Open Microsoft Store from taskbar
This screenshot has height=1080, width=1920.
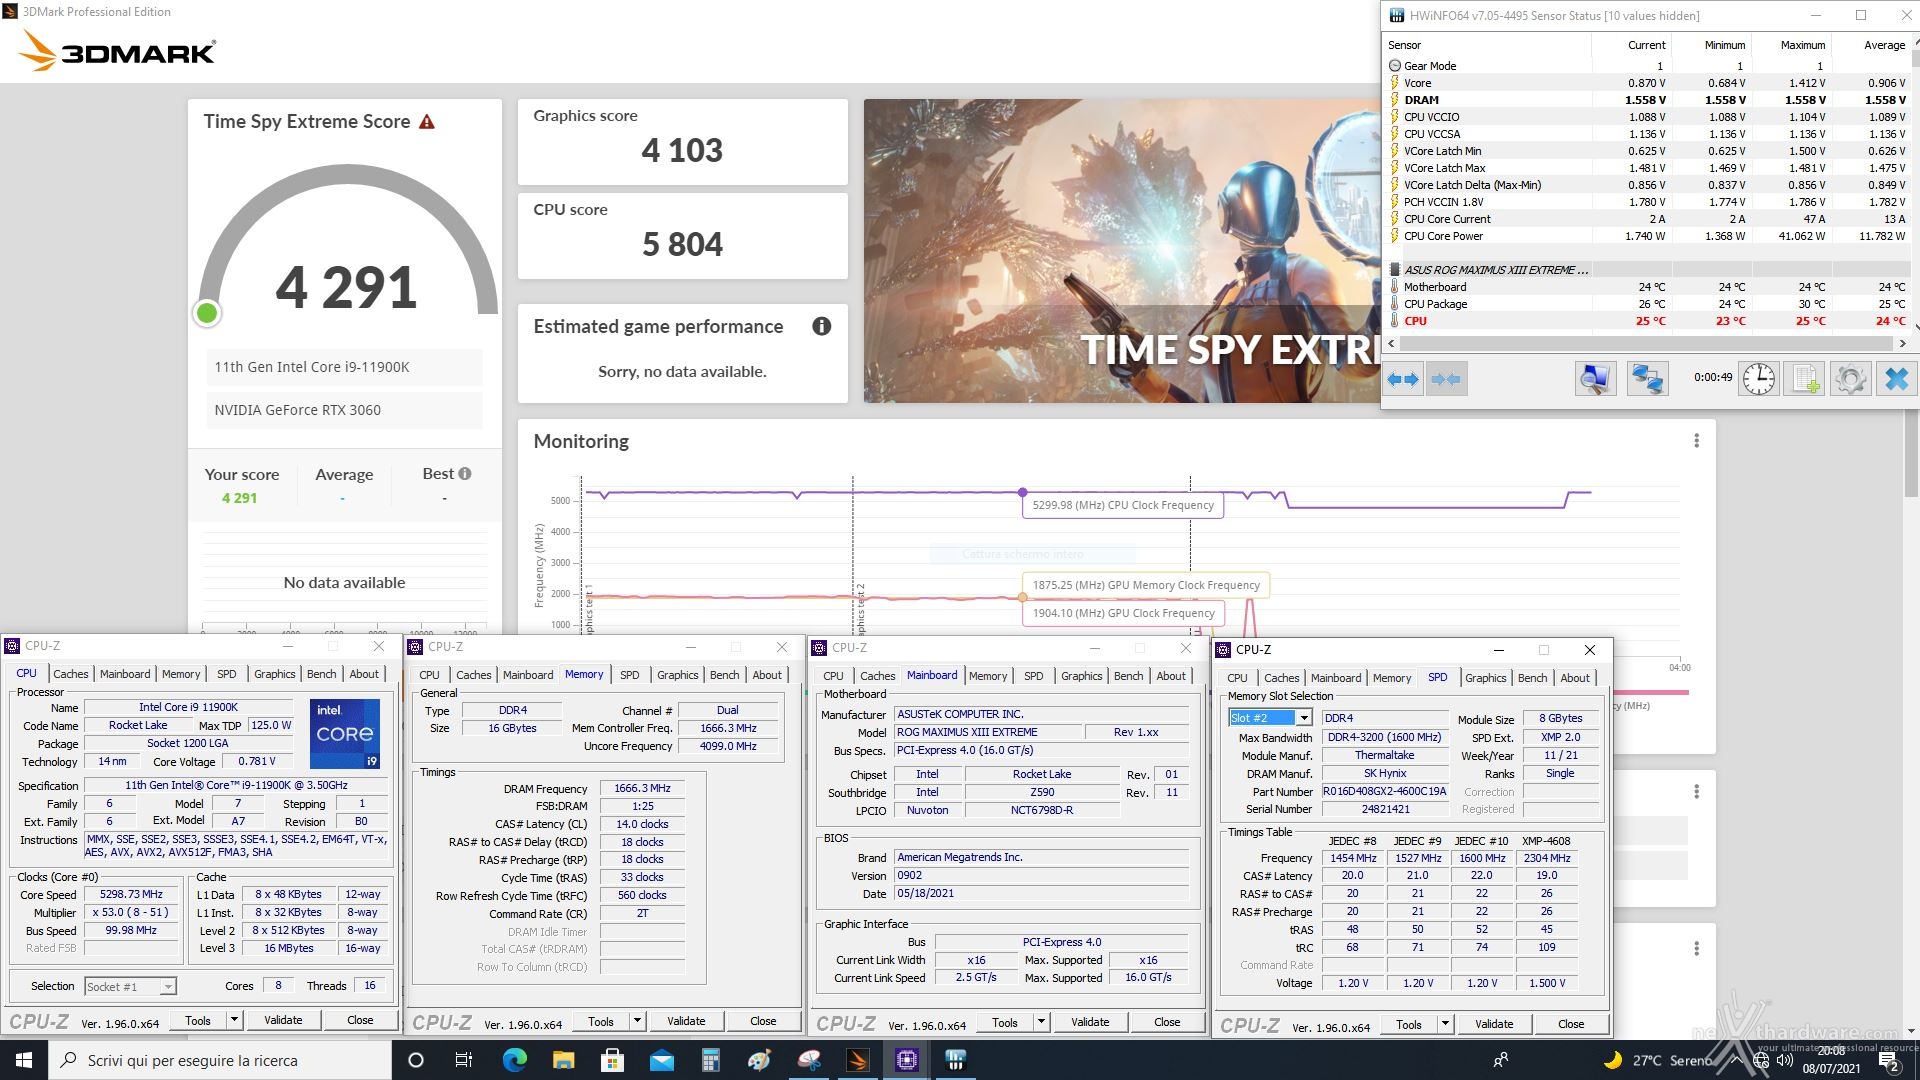pos(612,1060)
